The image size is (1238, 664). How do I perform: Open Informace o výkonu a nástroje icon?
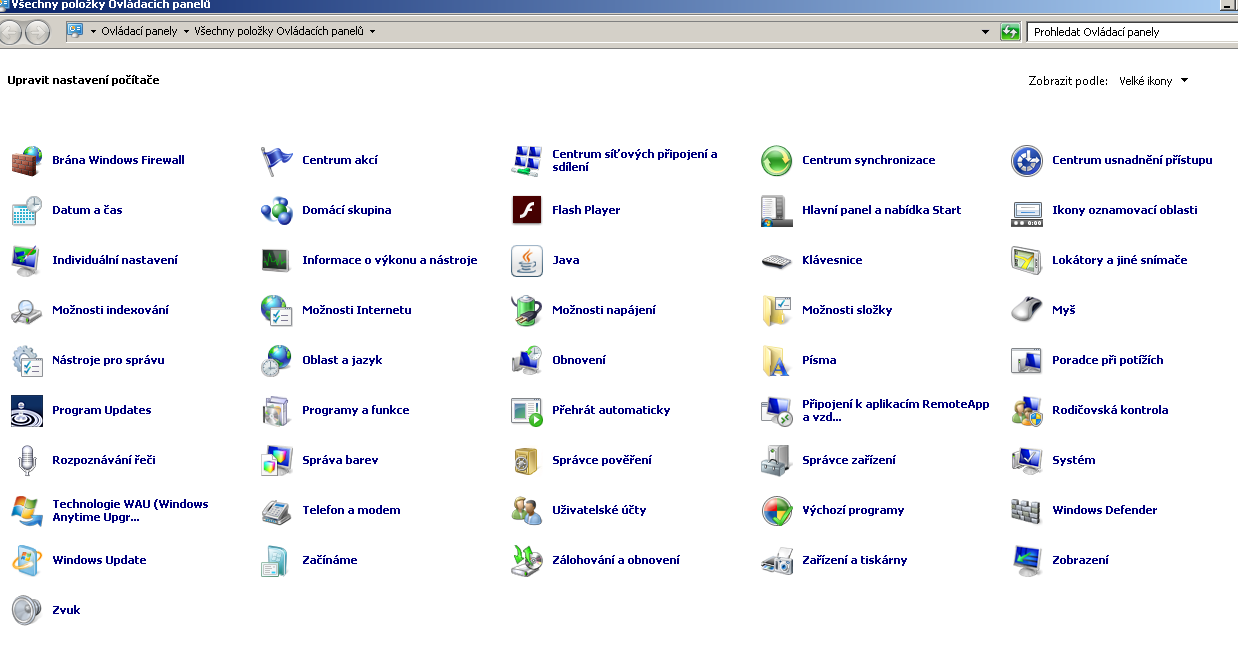pyautogui.click(x=277, y=260)
